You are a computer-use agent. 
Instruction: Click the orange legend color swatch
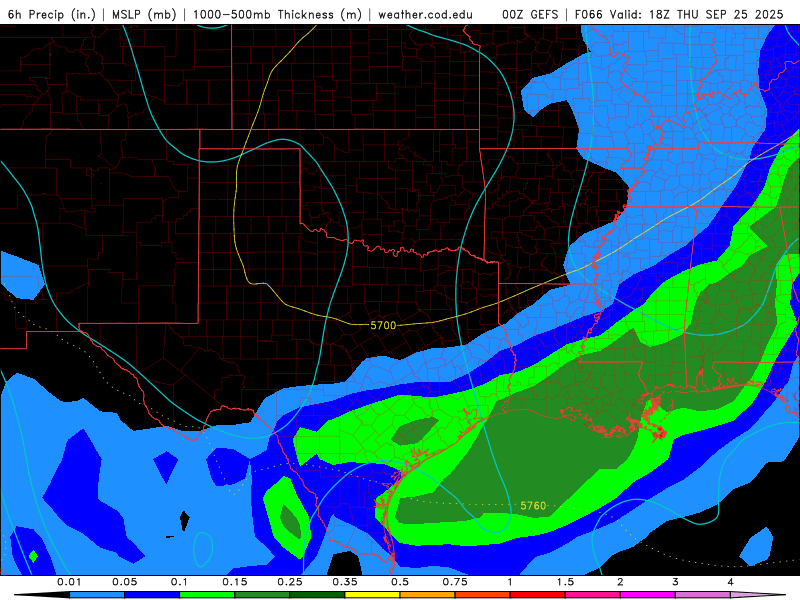coord(428,595)
